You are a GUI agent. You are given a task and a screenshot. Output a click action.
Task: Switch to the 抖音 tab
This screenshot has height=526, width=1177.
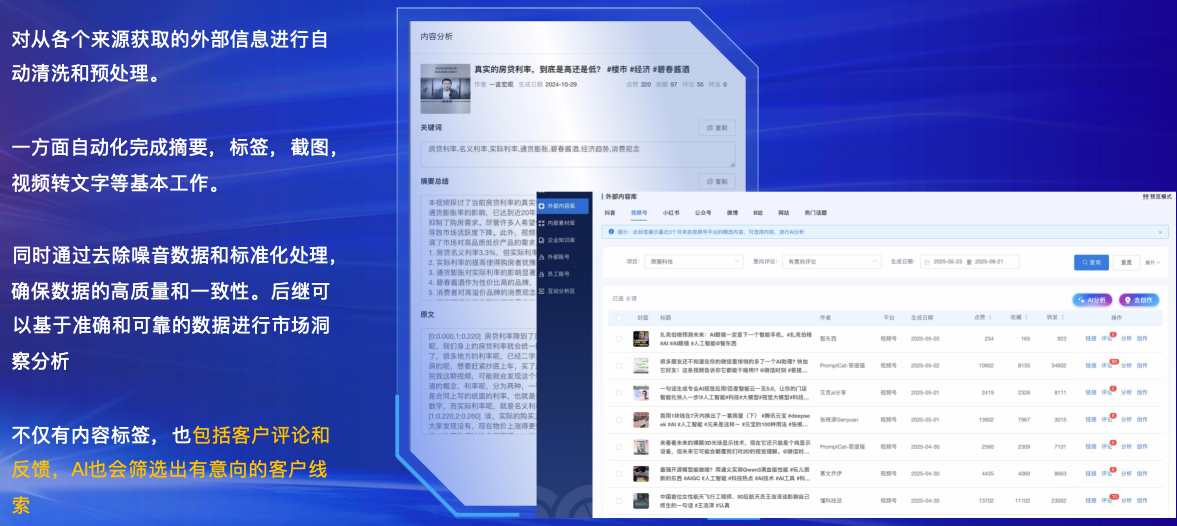pyautogui.click(x=610, y=213)
